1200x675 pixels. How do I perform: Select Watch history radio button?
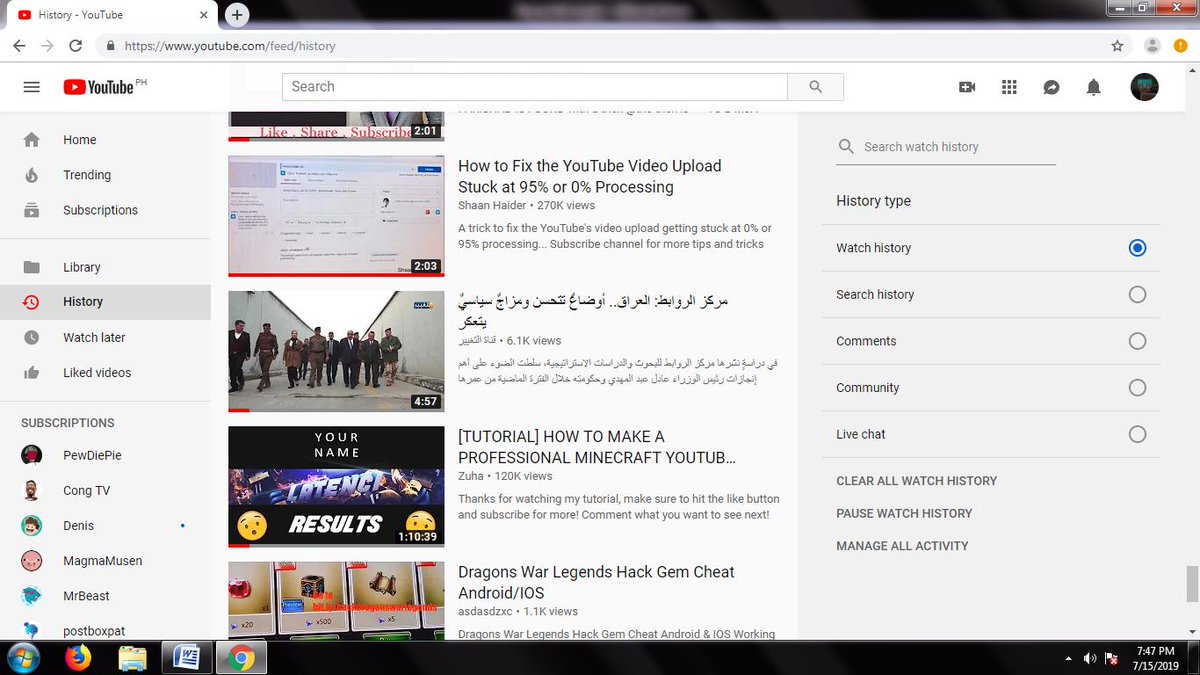point(1137,248)
